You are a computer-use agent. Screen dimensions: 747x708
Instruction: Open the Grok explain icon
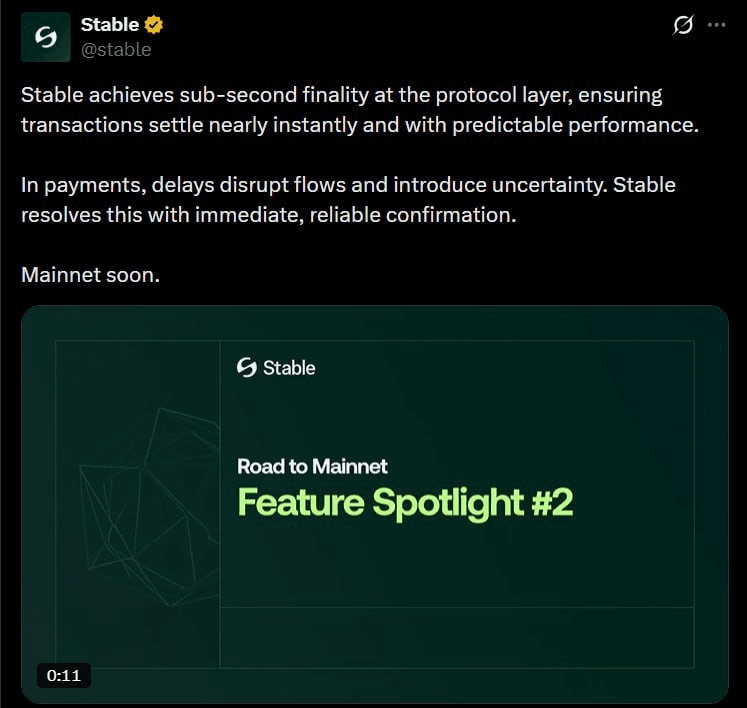683,26
